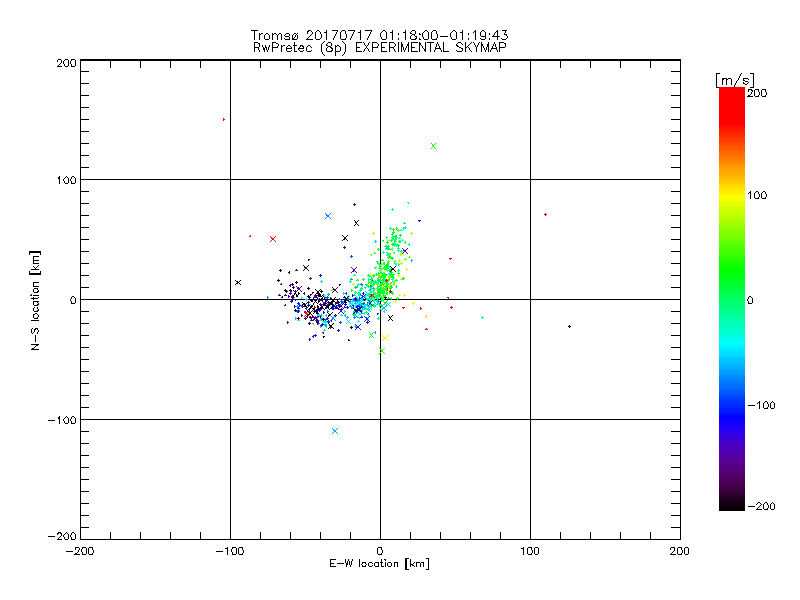Click the 200 tick label on N-S axis
800x600 pixels.
[66, 63]
